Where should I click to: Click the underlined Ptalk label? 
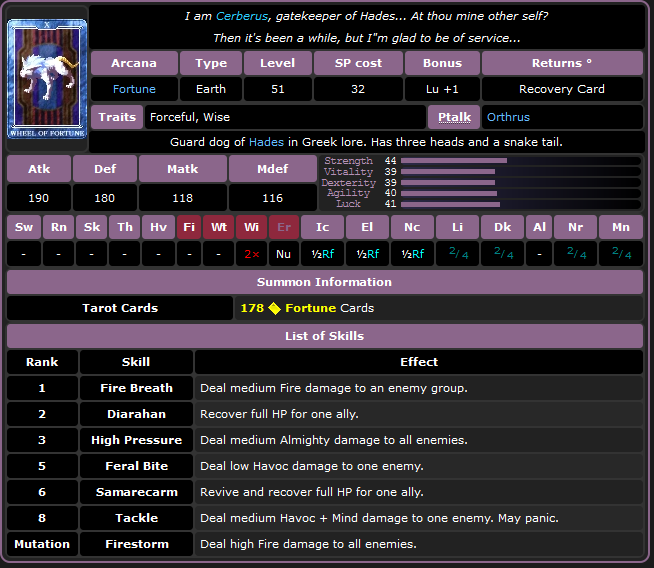(x=454, y=117)
